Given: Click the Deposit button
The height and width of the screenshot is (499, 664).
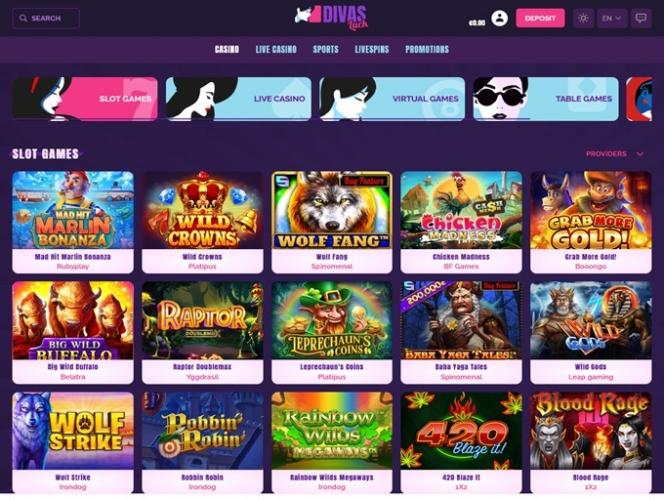Looking at the screenshot, I should coord(540,18).
